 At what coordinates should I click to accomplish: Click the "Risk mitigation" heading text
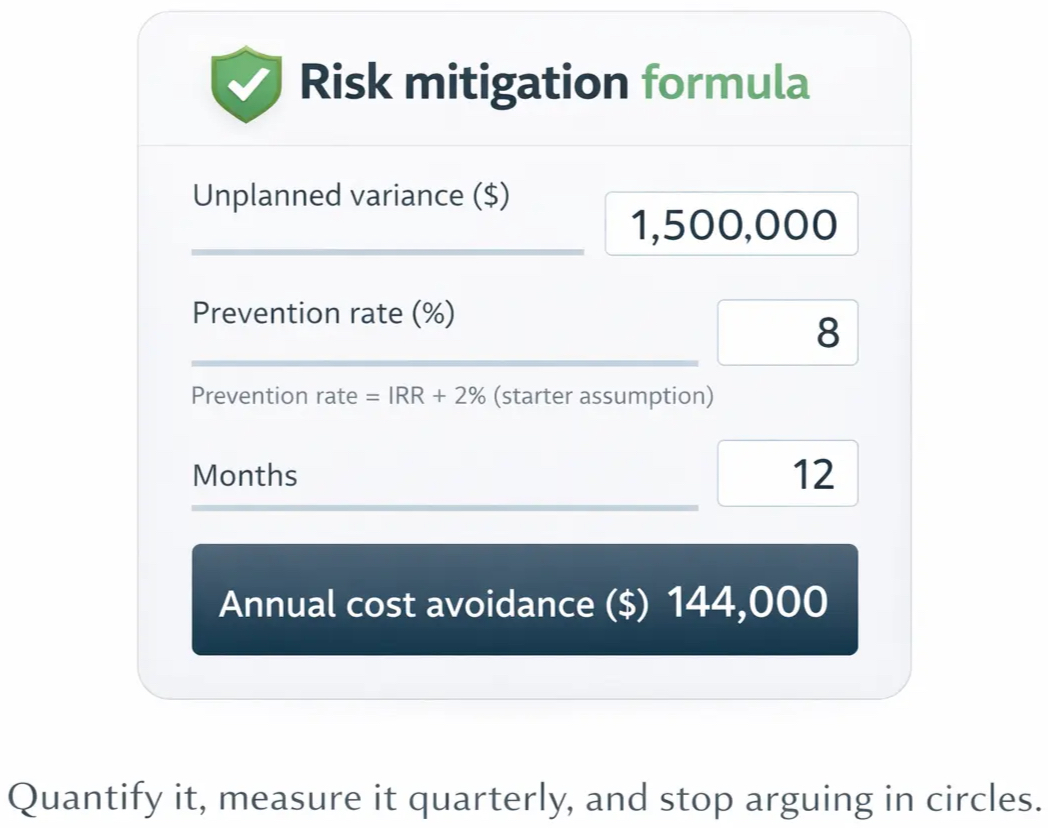click(463, 82)
